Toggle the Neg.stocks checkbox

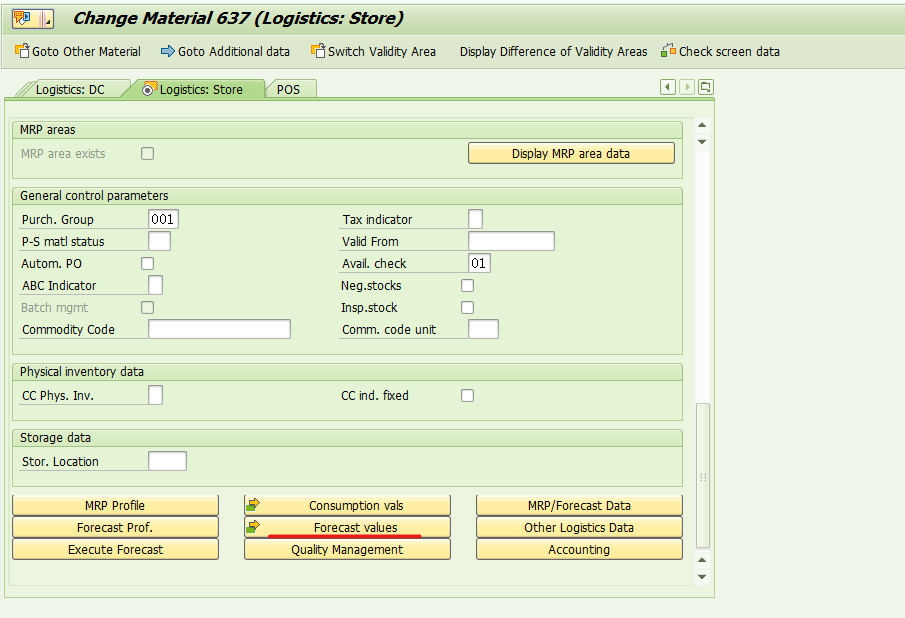[467, 286]
